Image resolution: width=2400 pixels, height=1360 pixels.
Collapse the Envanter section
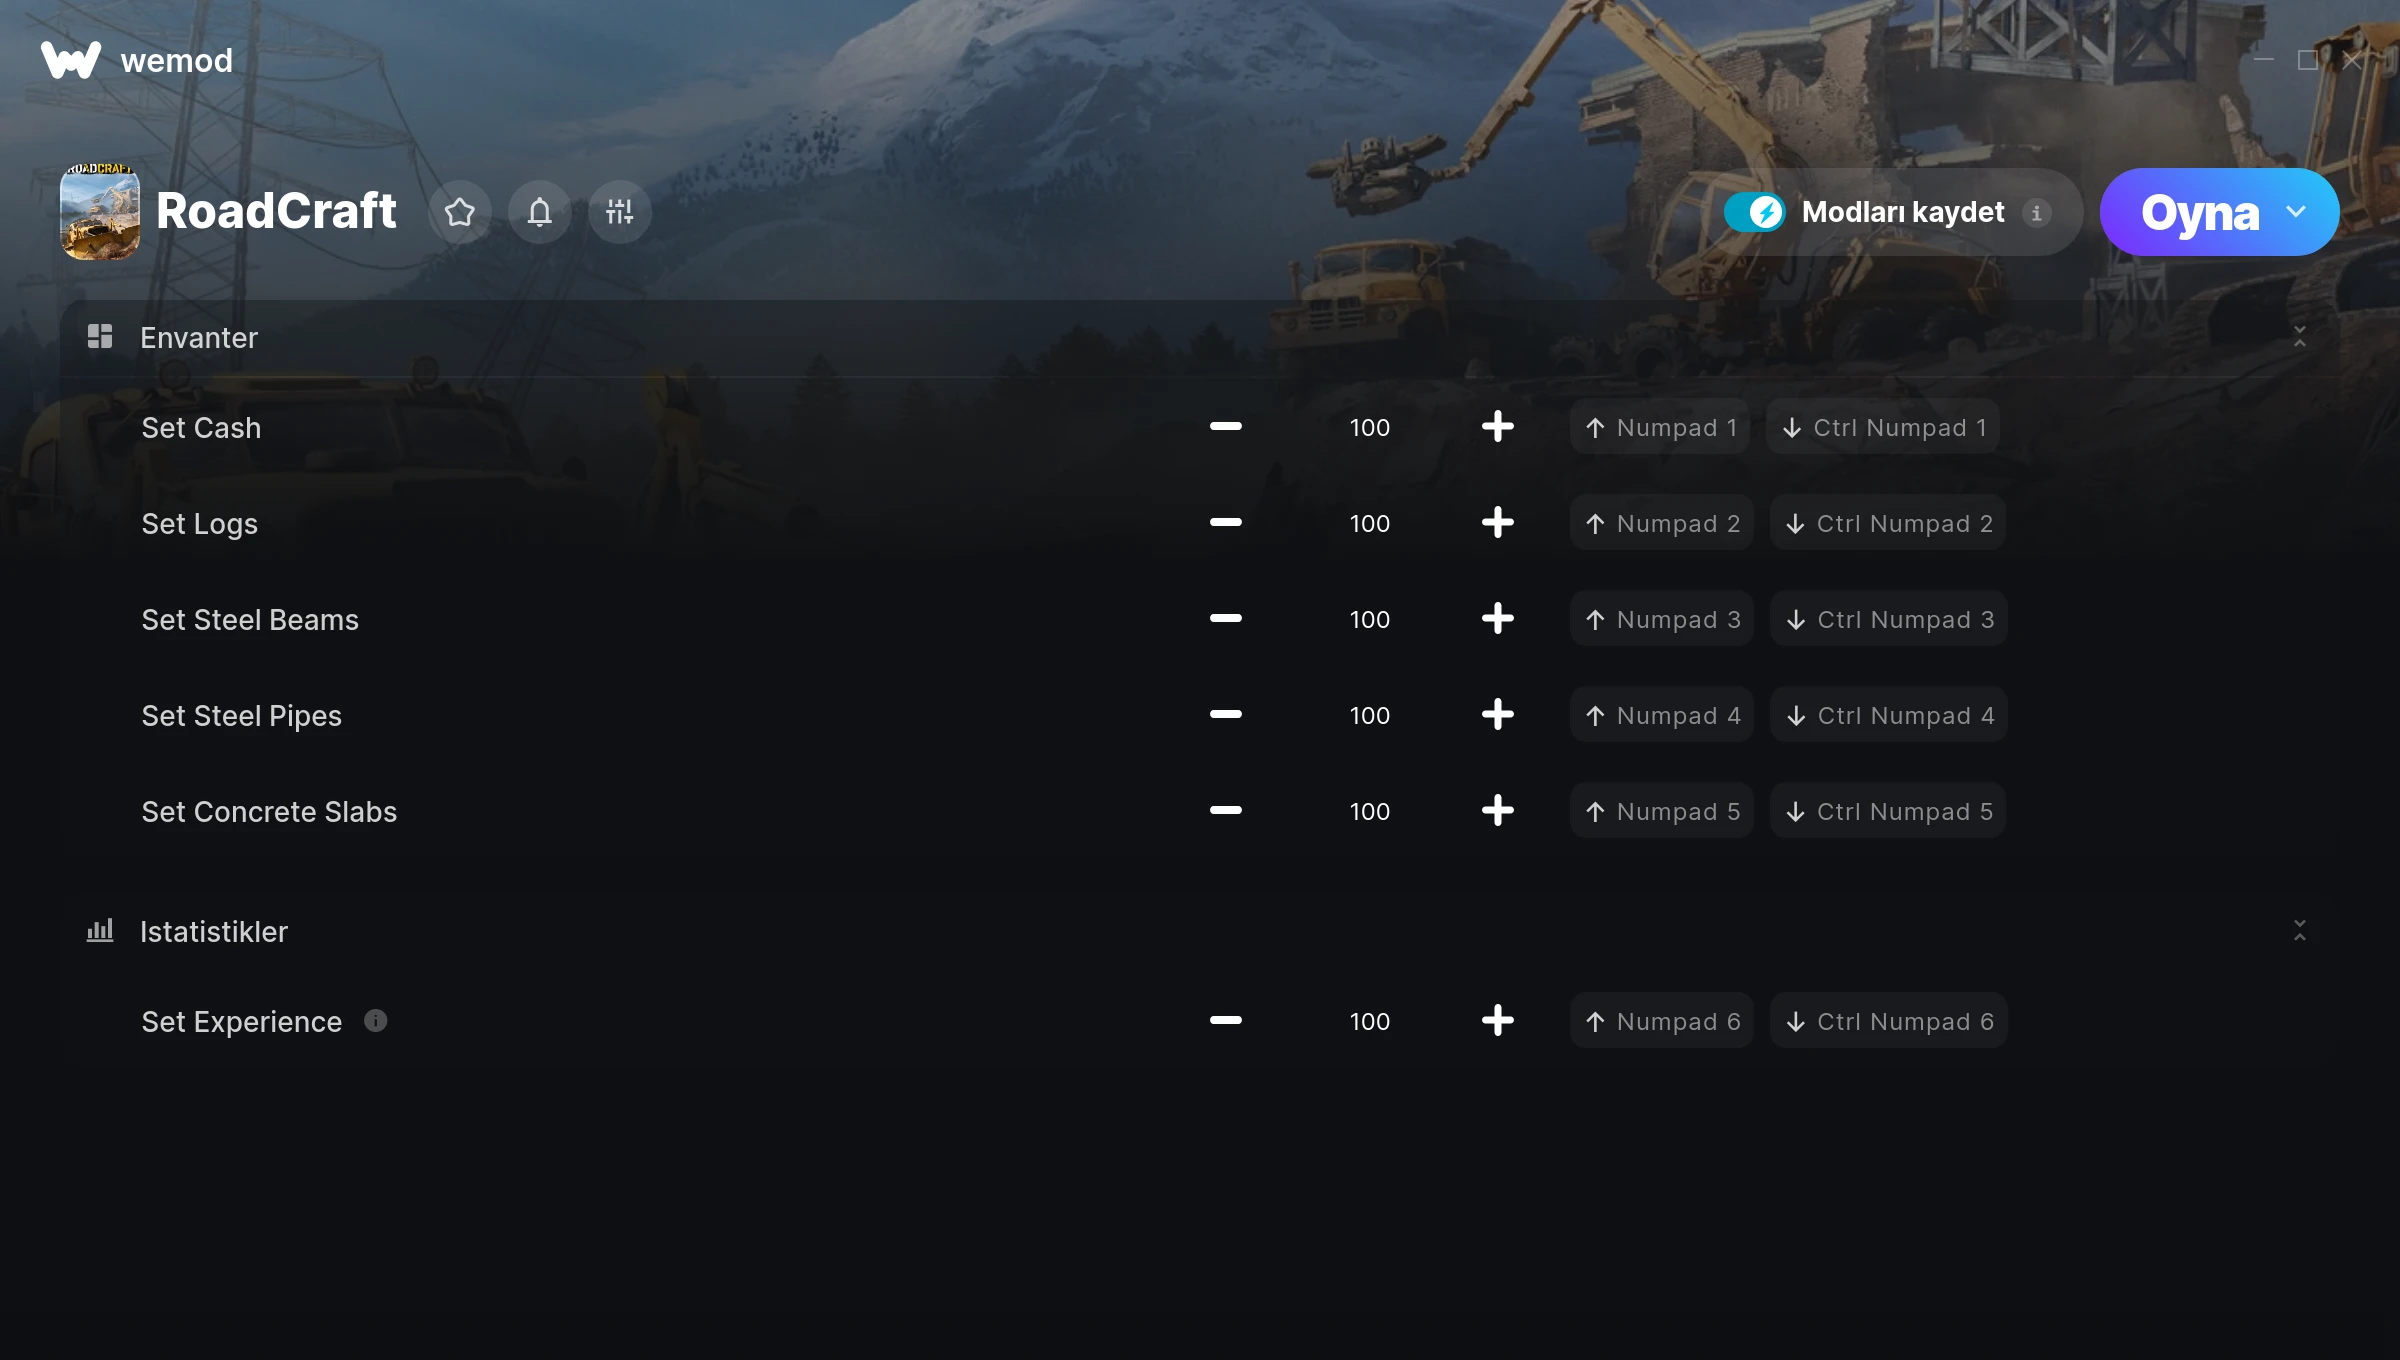pos(2300,337)
